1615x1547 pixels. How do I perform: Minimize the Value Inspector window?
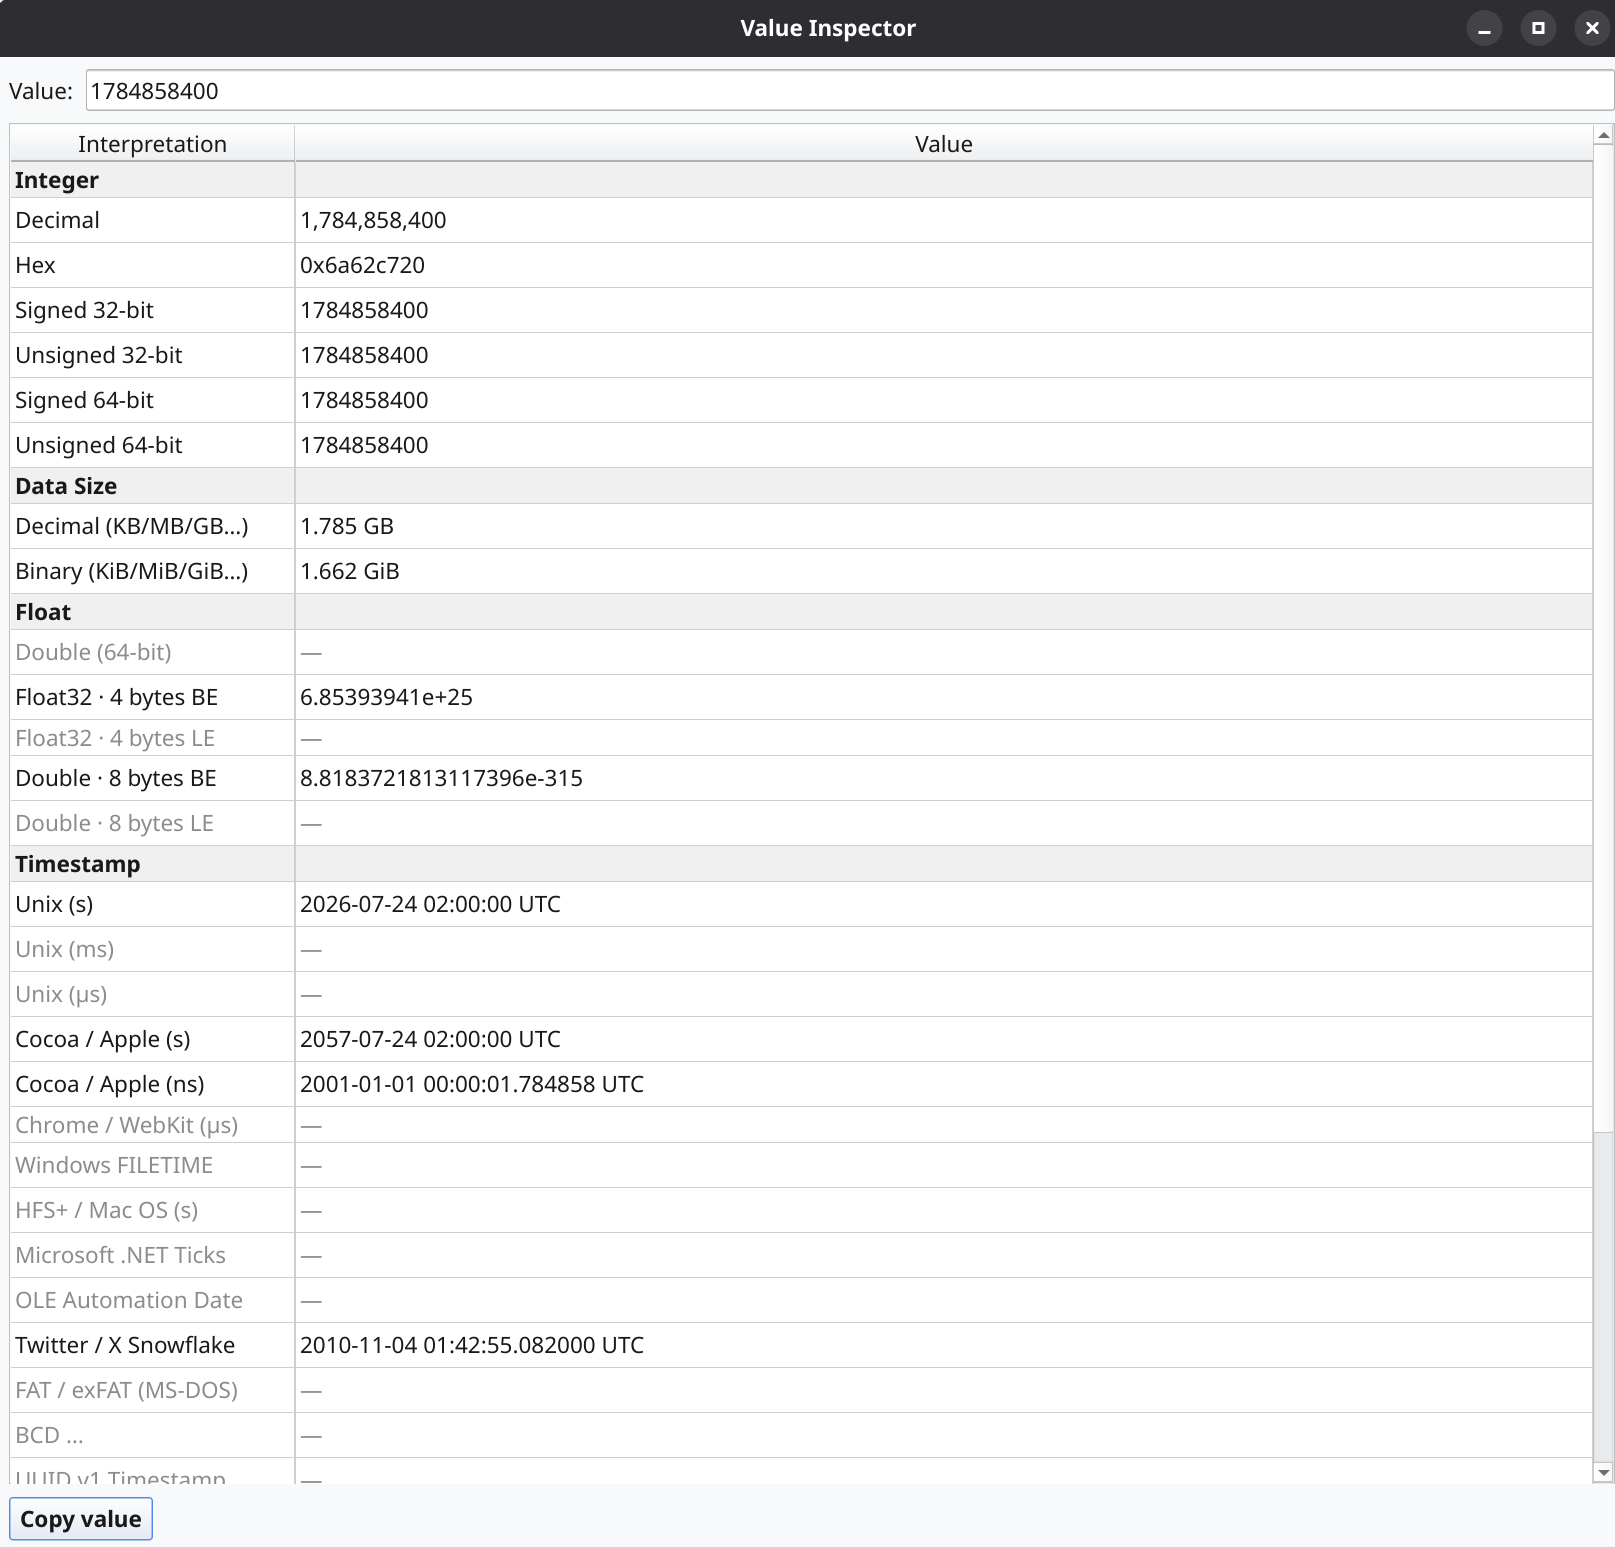click(x=1484, y=28)
